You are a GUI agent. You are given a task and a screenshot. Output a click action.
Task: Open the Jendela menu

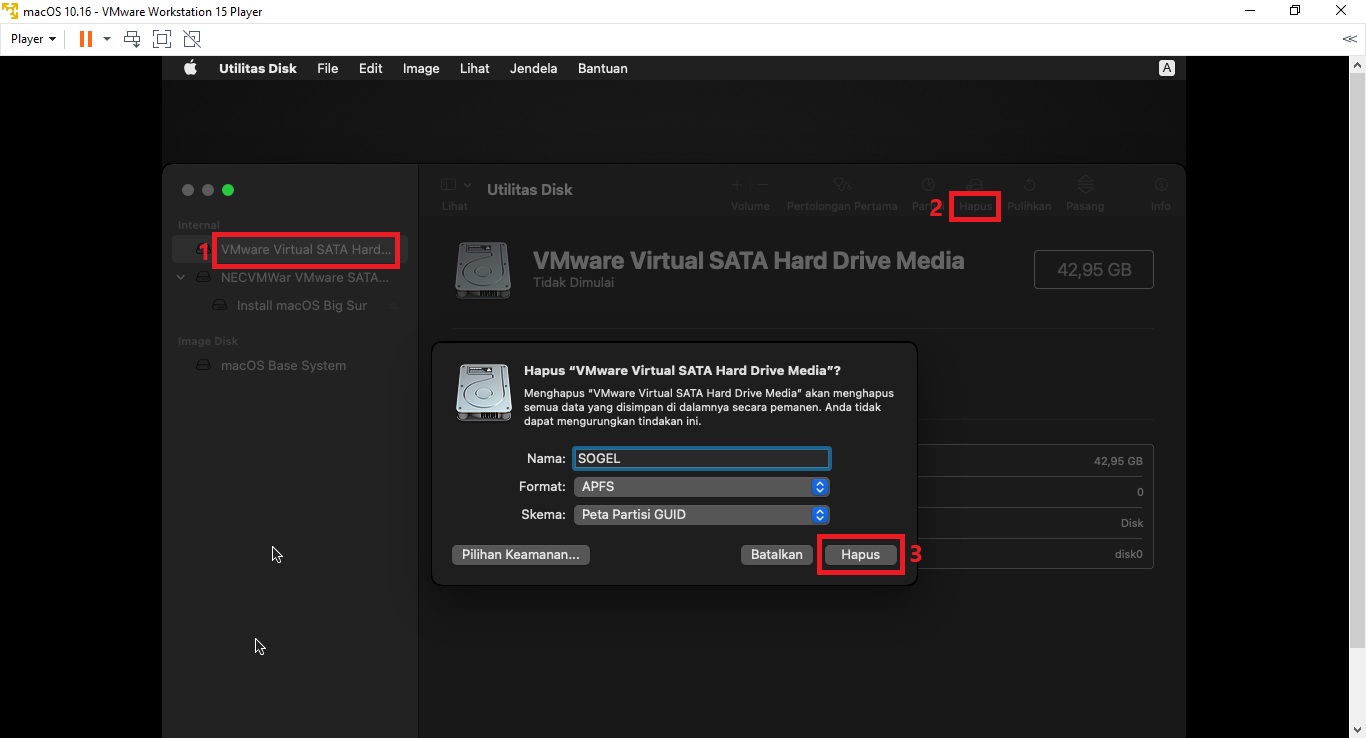(x=534, y=68)
